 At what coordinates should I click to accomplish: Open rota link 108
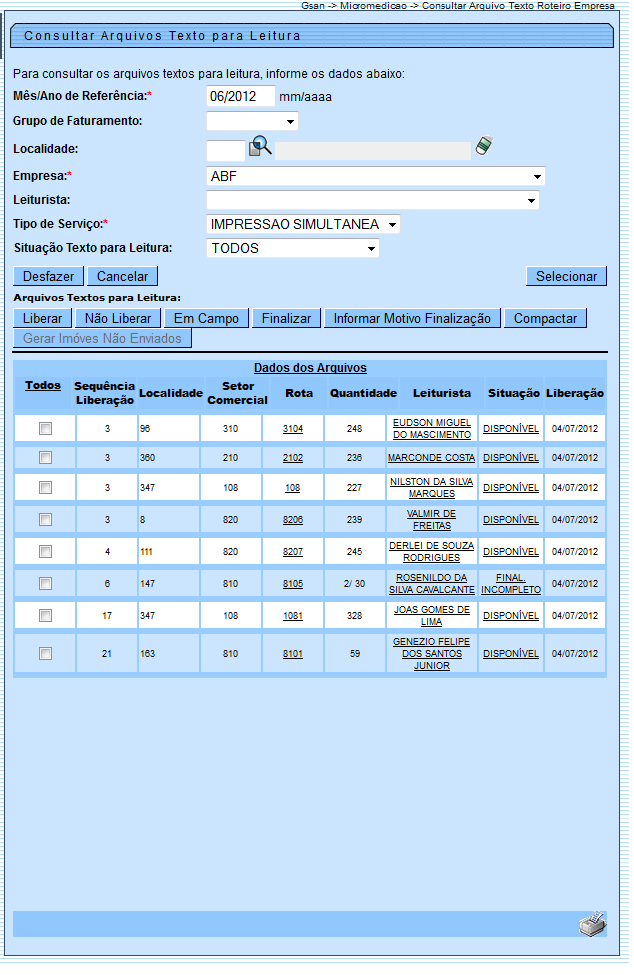pyautogui.click(x=293, y=488)
